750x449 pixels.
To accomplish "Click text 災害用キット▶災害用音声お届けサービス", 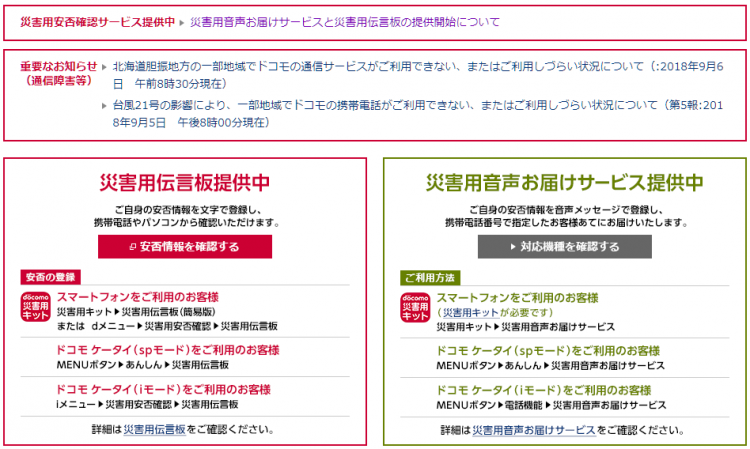I will [526, 328].
